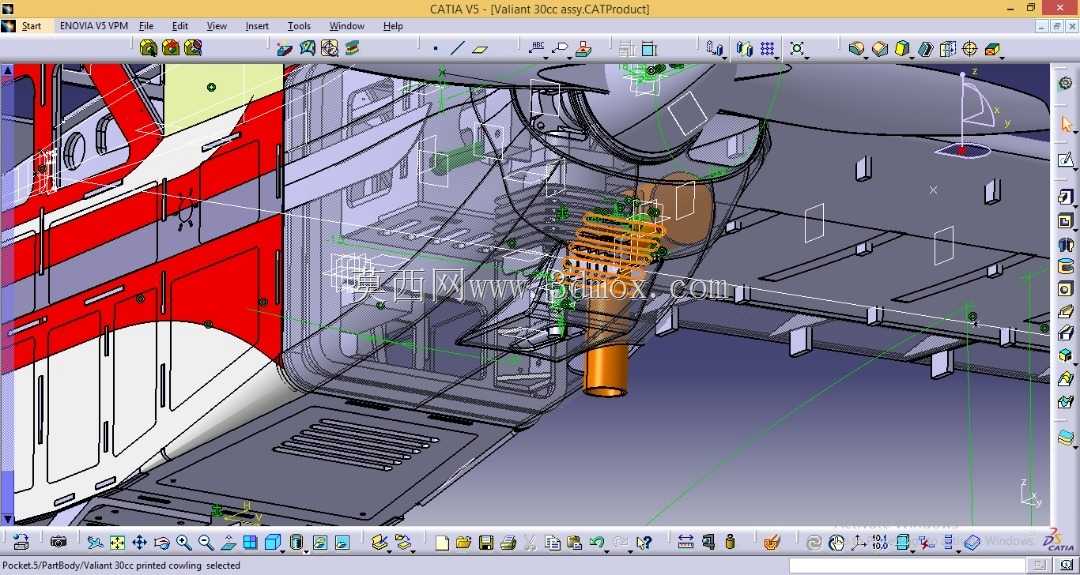Click the Shaft feature icon

coord(1065,244)
